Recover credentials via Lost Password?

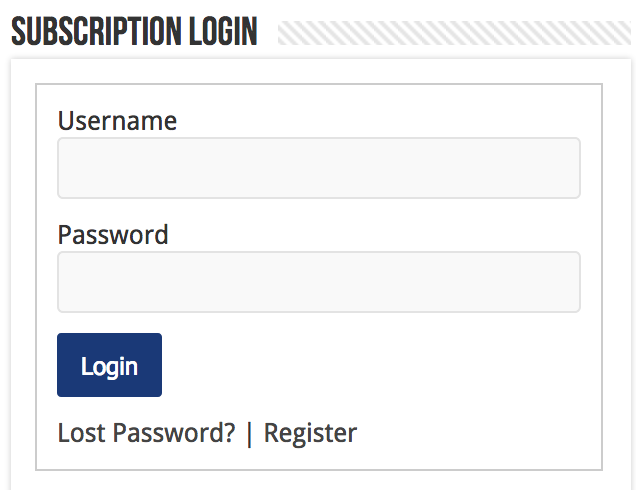(x=146, y=433)
